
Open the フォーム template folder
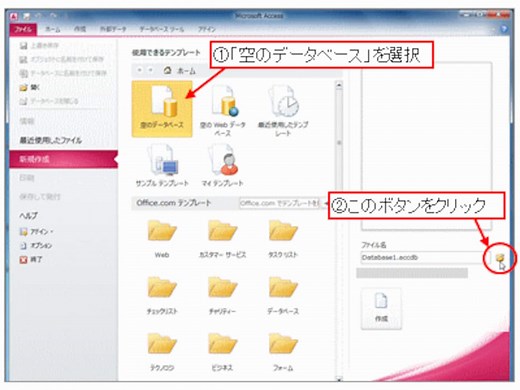click(x=283, y=352)
